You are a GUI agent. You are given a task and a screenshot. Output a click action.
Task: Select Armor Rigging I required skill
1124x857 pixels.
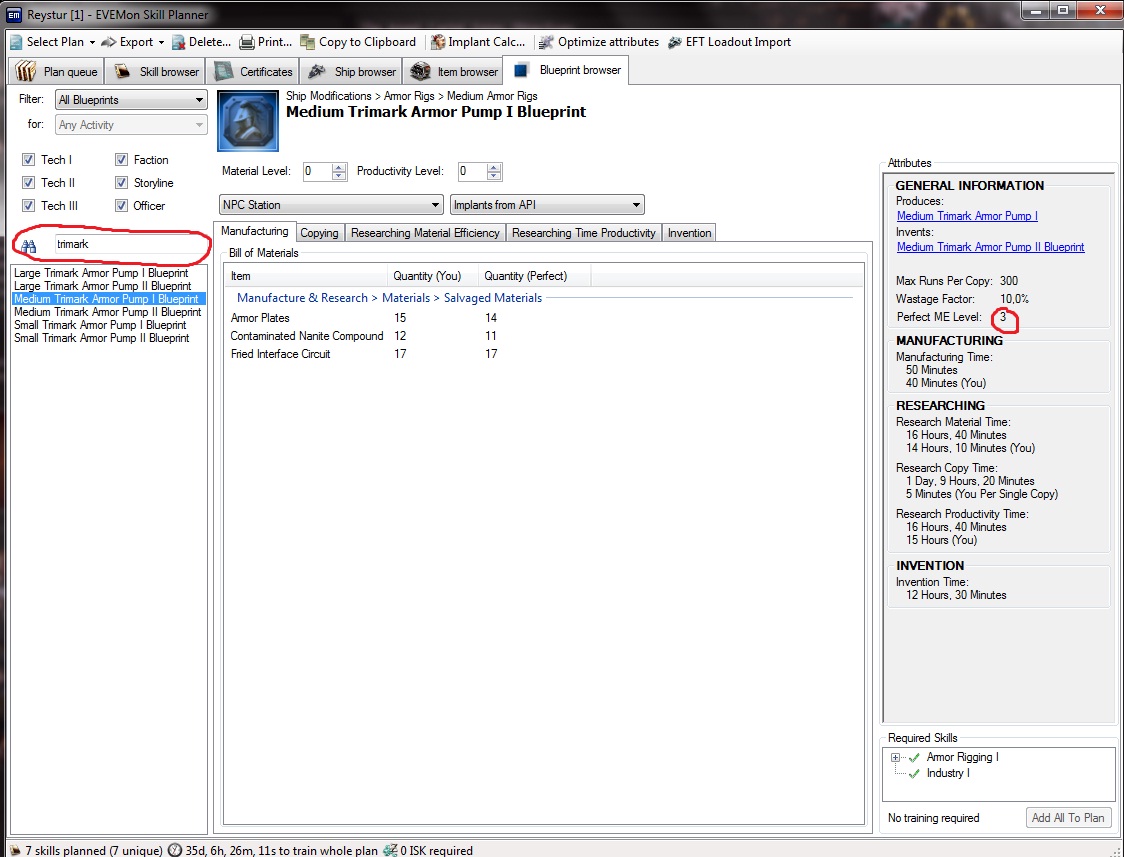pos(962,757)
